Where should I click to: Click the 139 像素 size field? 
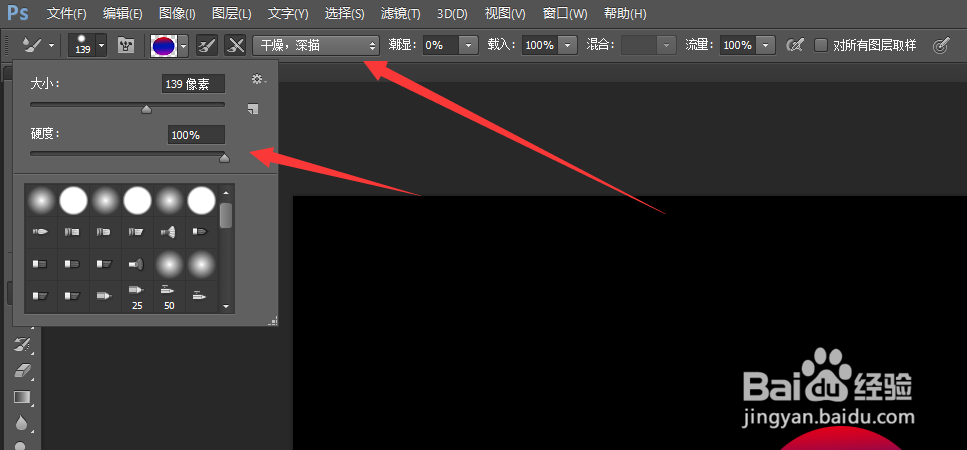(x=193, y=84)
